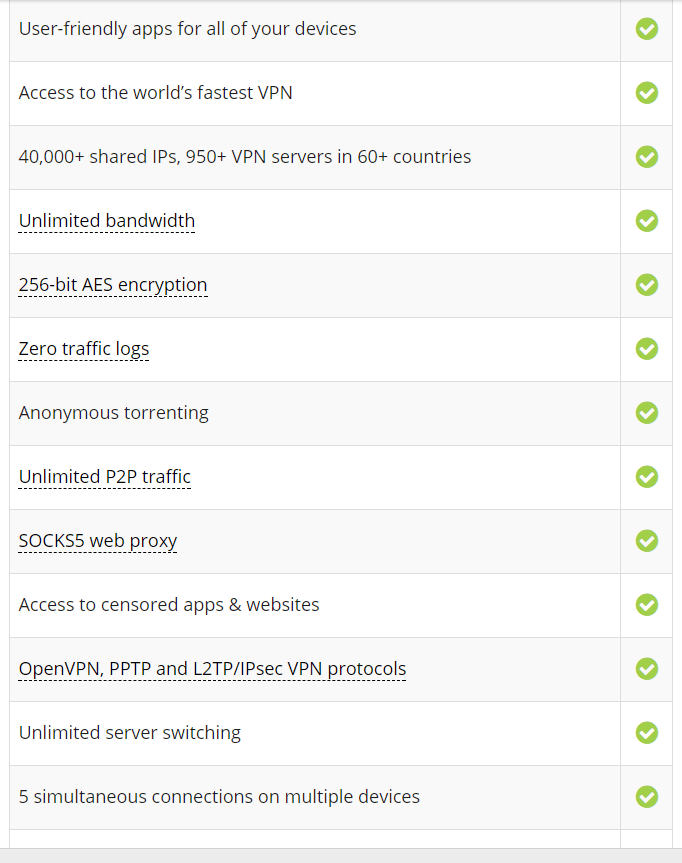Open the SOCKS5 web proxy link
The height and width of the screenshot is (863, 682).
point(98,541)
